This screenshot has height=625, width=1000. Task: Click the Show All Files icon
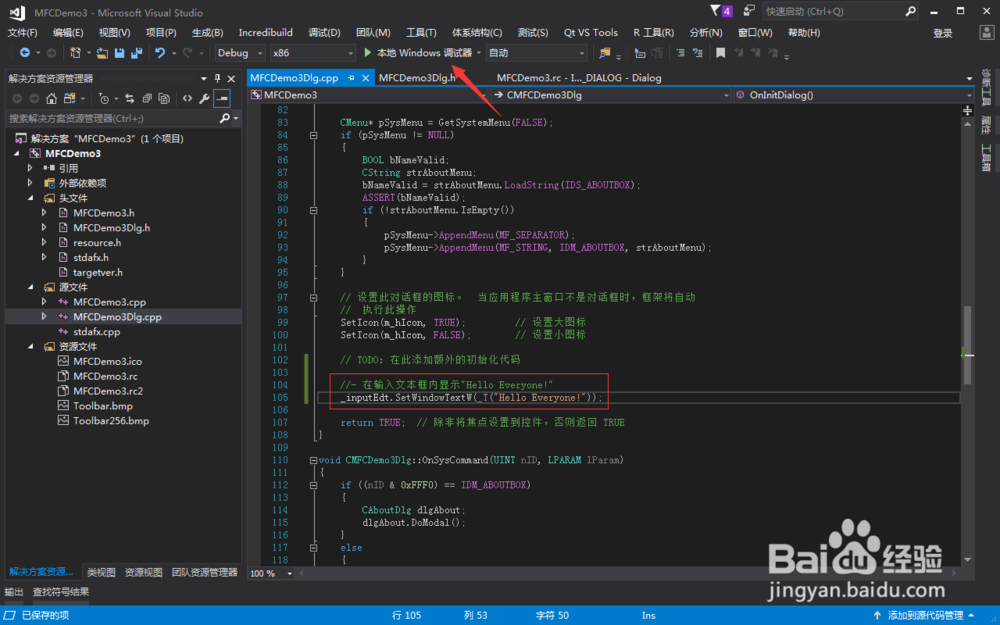164,98
